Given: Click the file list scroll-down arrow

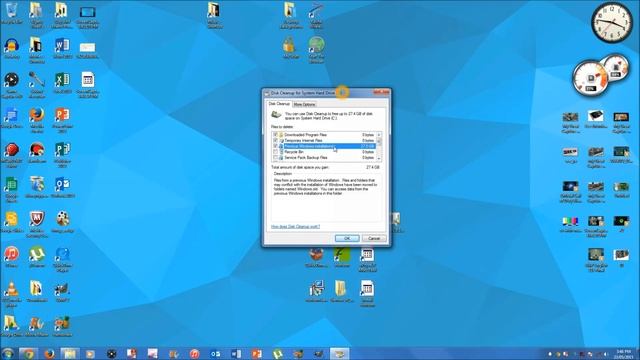Looking at the screenshot, I should (379, 158).
